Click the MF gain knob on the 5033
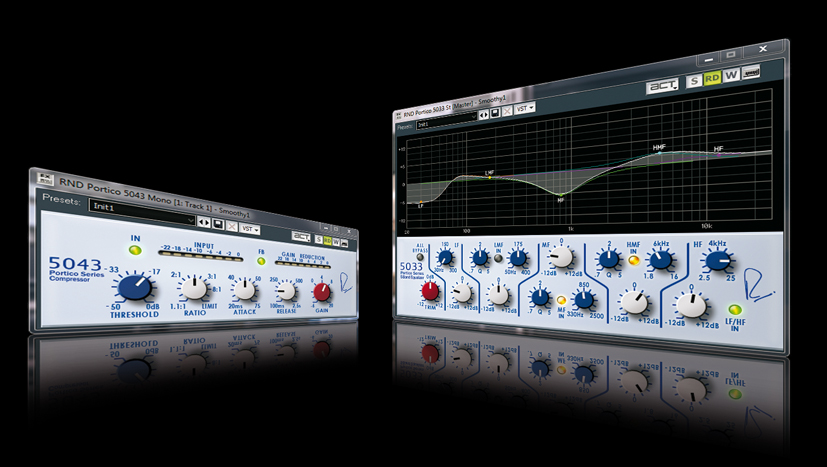 coord(561,258)
